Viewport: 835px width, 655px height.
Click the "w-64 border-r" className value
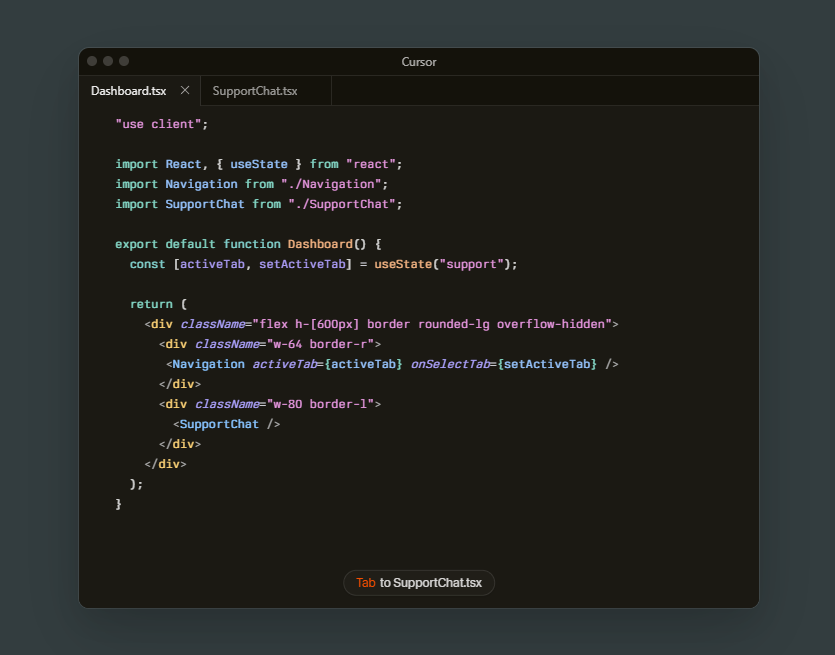(320, 344)
